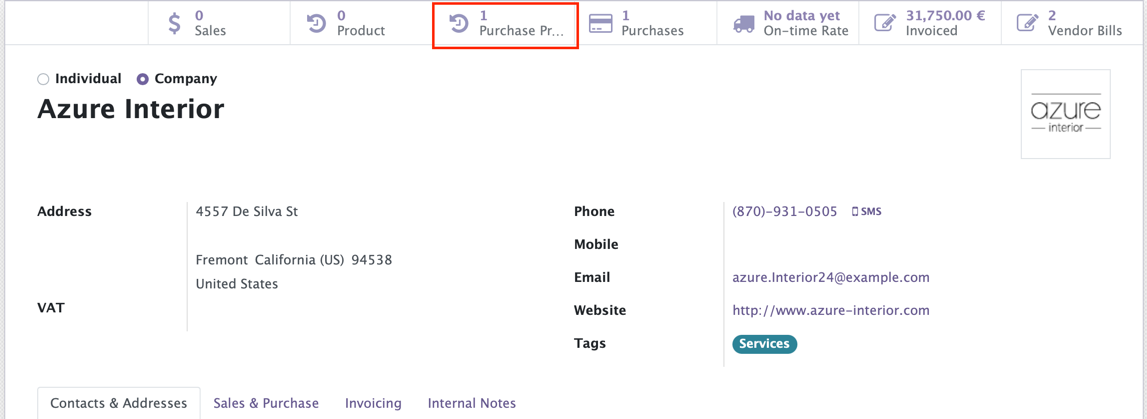Click the empty Mobile field
Viewport: 1147px width, 419px height.
pos(922,245)
